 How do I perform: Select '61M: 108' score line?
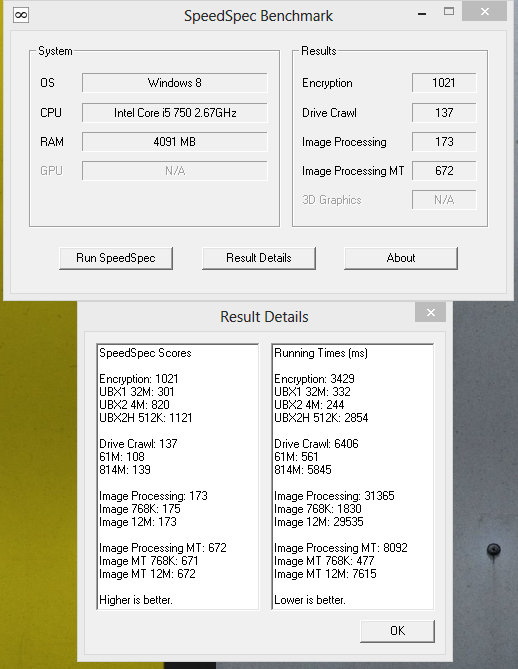tap(122, 457)
